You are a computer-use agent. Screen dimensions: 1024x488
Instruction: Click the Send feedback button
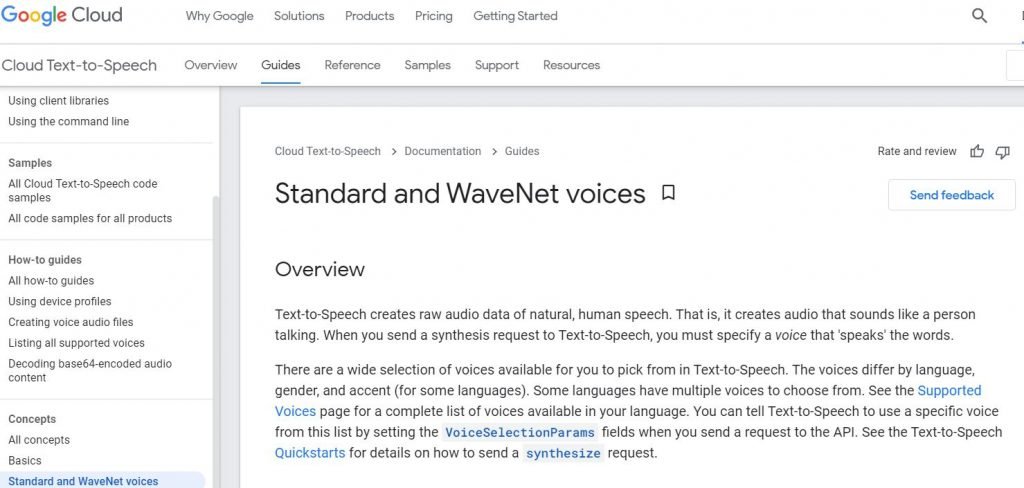952,195
